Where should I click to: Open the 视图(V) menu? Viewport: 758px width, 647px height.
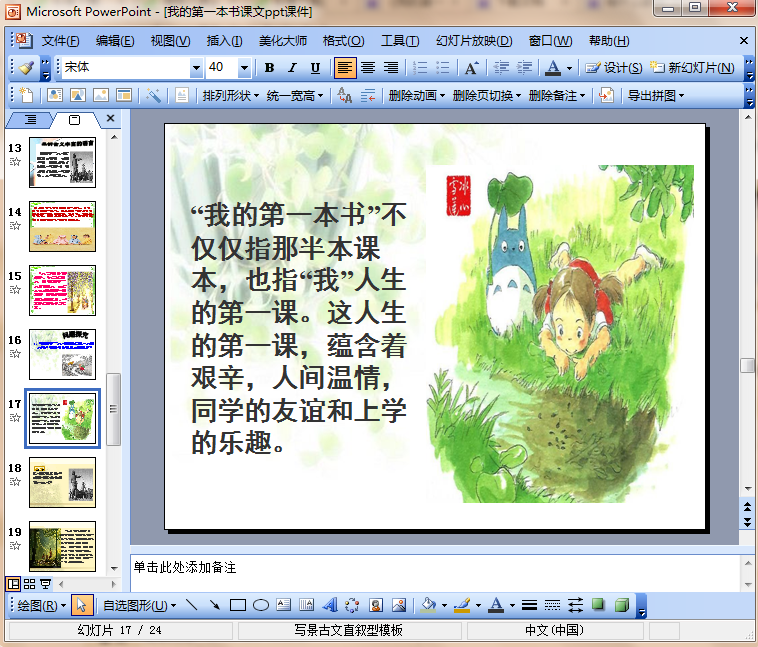(170, 41)
